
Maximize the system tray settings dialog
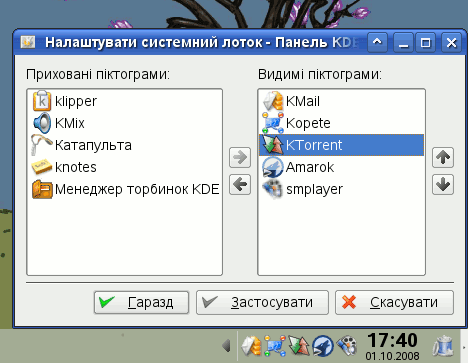click(425, 42)
